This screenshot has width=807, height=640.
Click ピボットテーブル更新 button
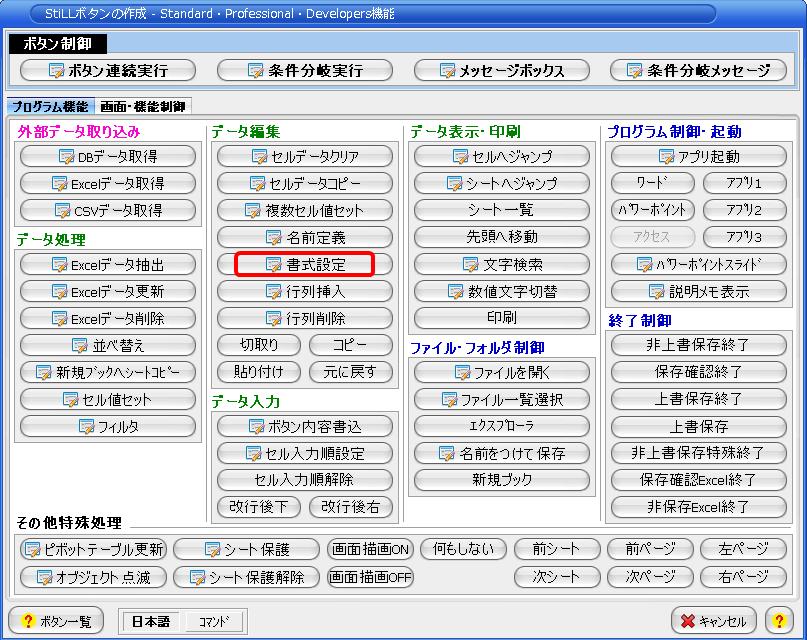93,549
